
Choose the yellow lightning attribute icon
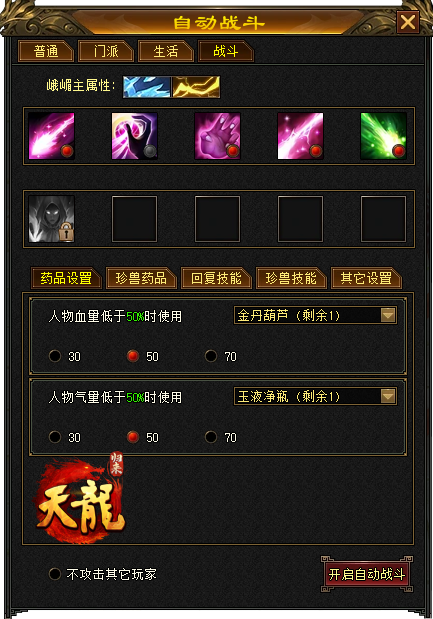(x=196, y=87)
